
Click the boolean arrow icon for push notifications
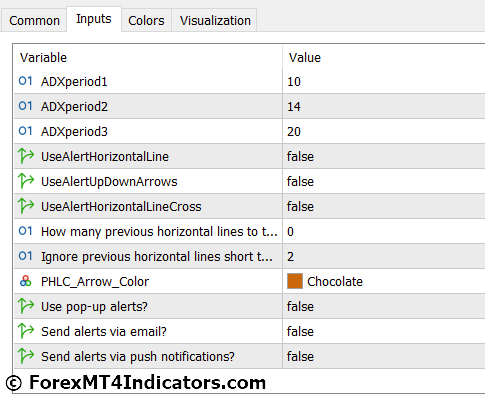[x=26, y=356]
